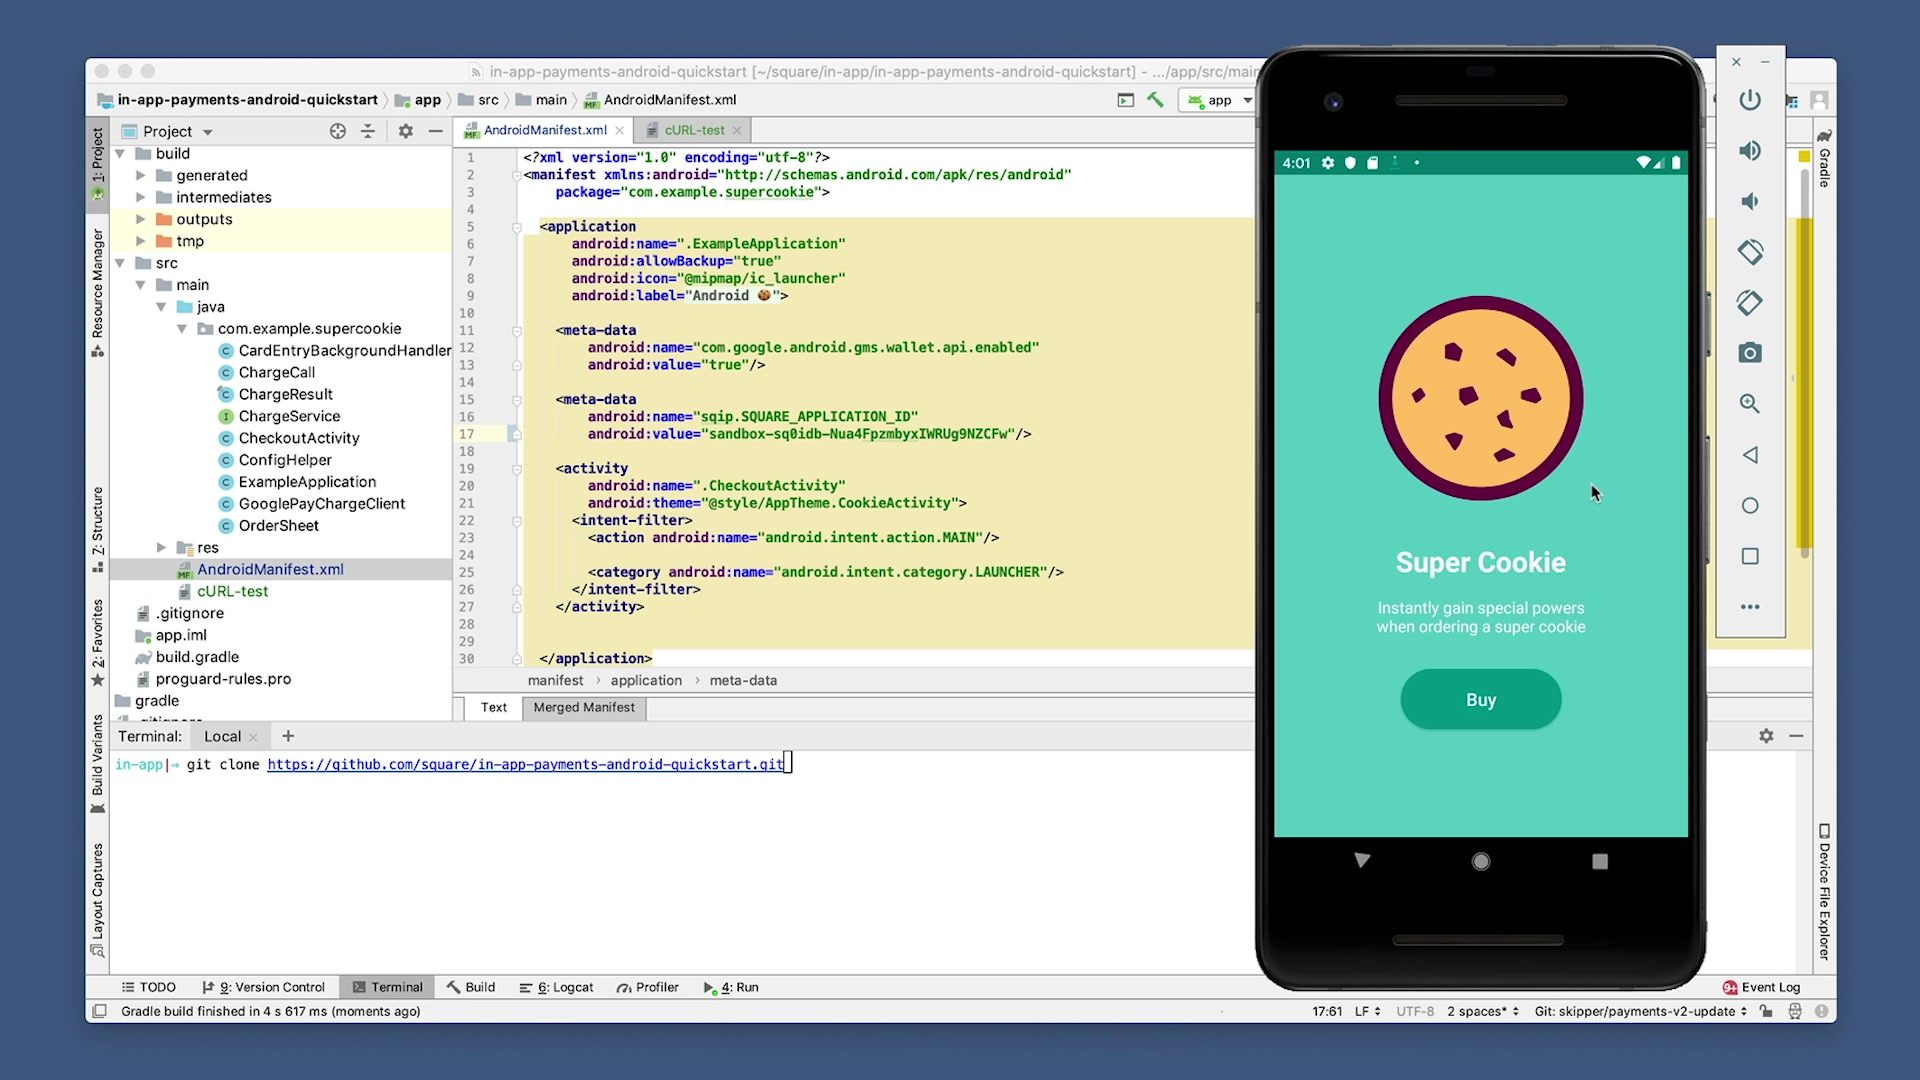This screenshot has width=1920, height=1080.
Task: Click the emulator take screenshot camera icon
Action: coord(1749,353)
